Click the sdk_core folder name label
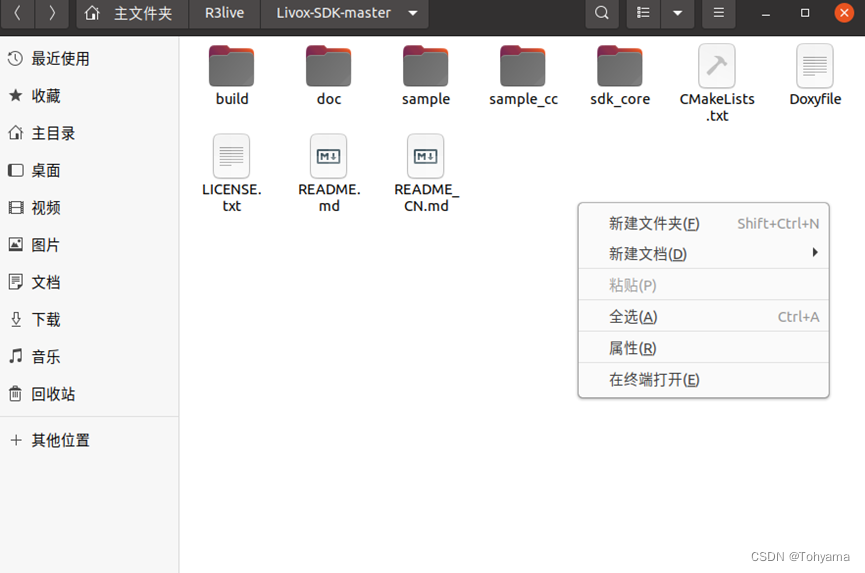The width and height of the screenshot is (865, 573). (x=620, y=99)
